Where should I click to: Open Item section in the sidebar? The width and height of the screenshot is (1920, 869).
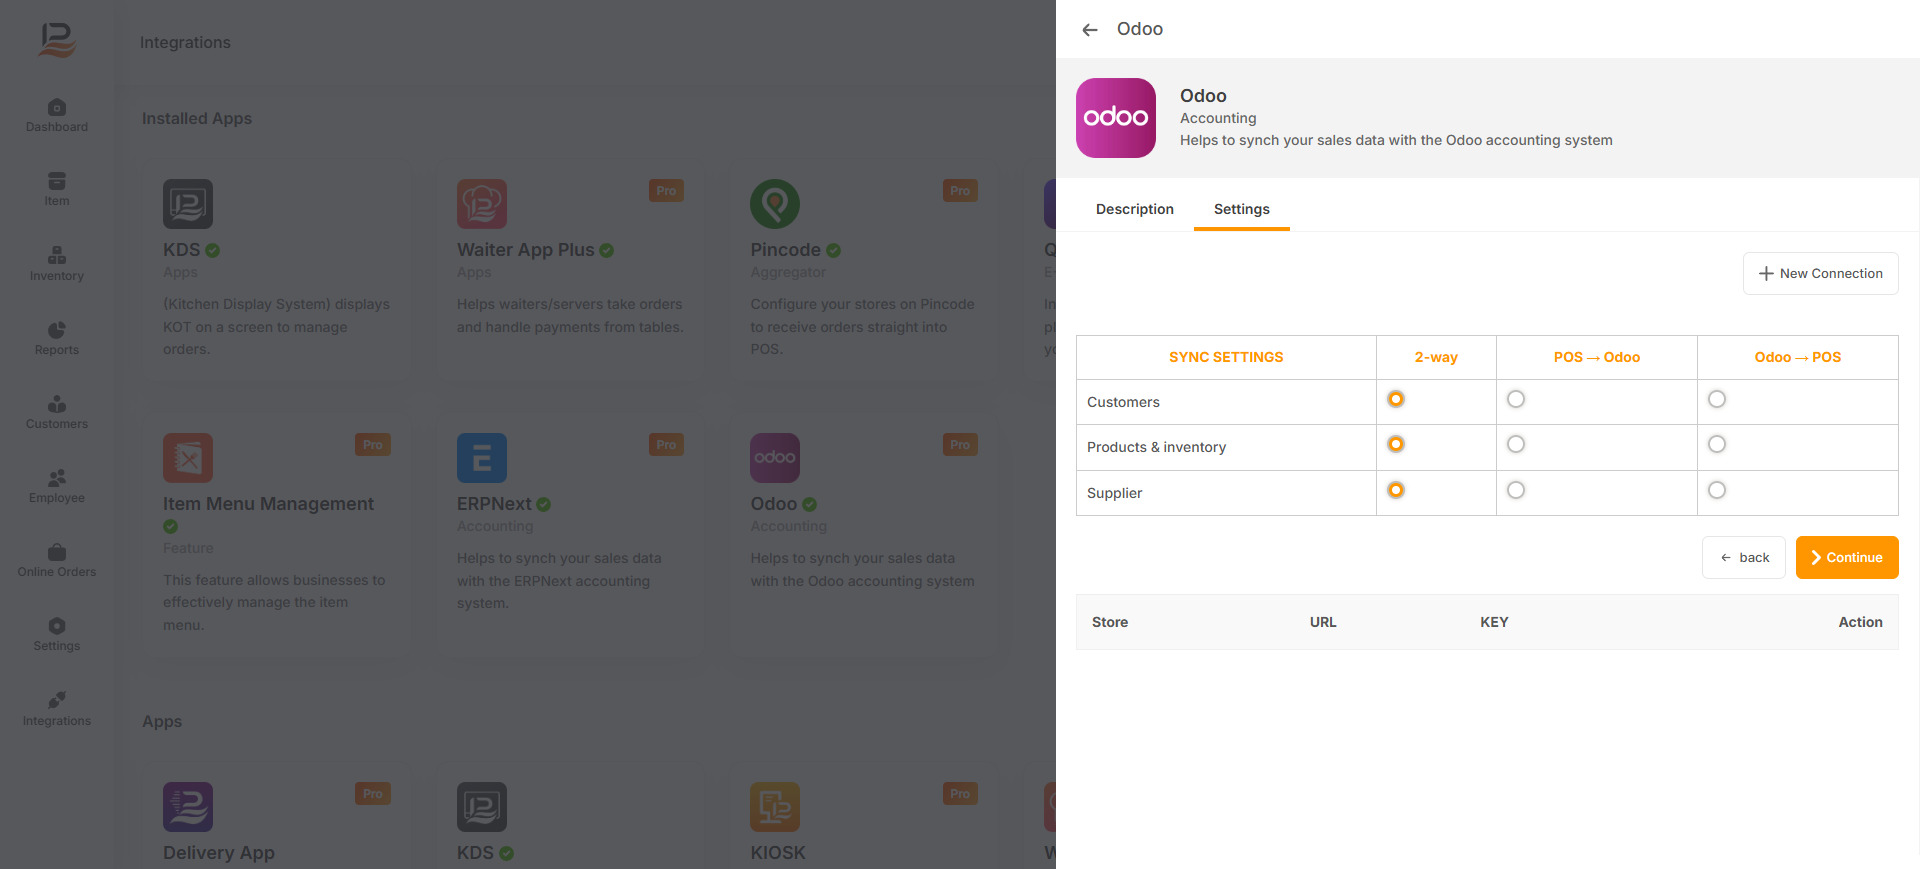click(x=57, y=189)
